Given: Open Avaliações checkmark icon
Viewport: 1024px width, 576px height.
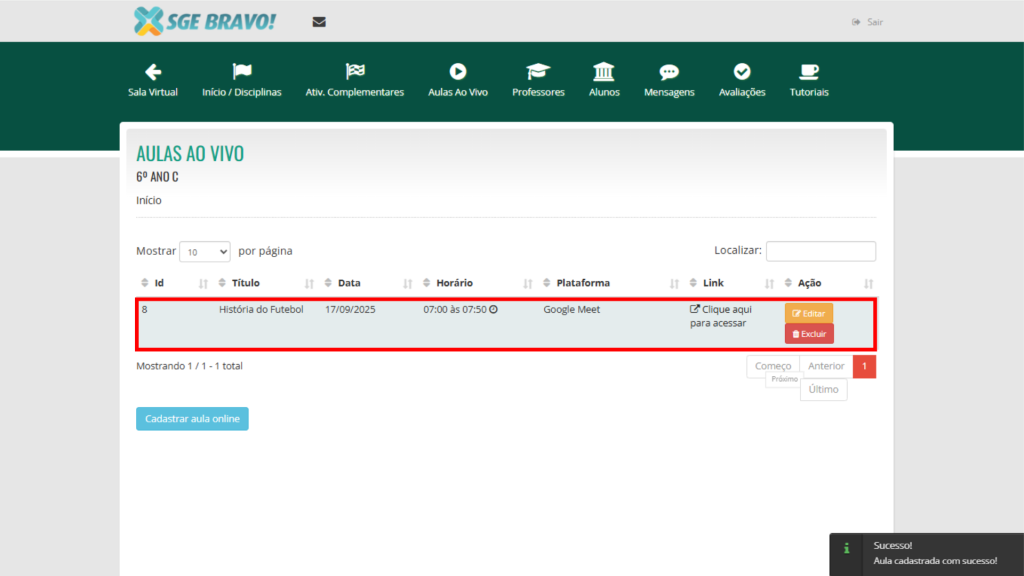Looking at the screenshot, I should click(x=742, y=72).
